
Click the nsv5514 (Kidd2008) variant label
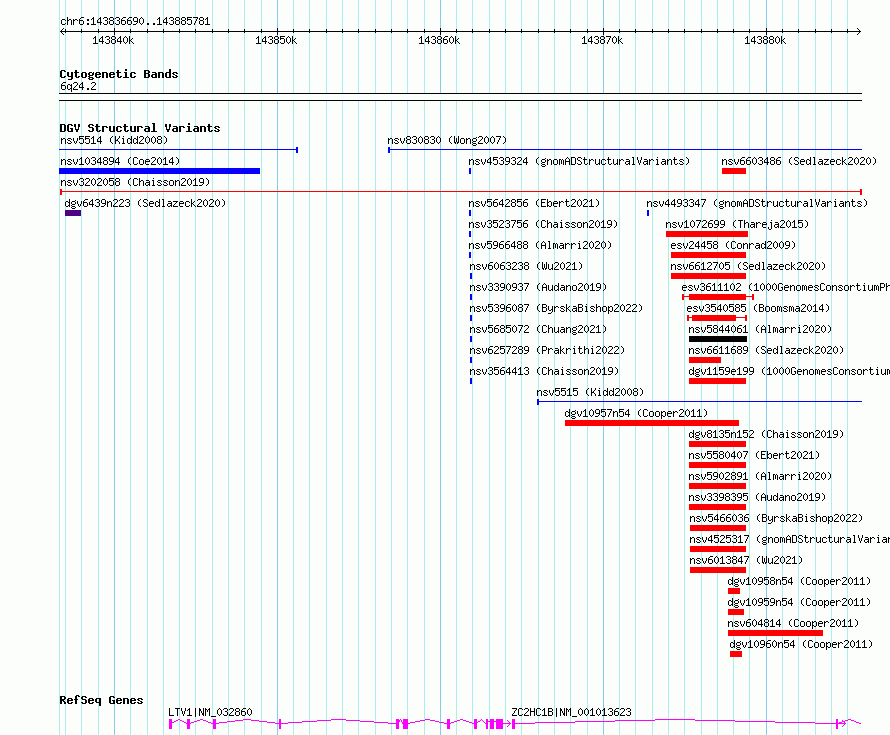click(x=114, y=140)
